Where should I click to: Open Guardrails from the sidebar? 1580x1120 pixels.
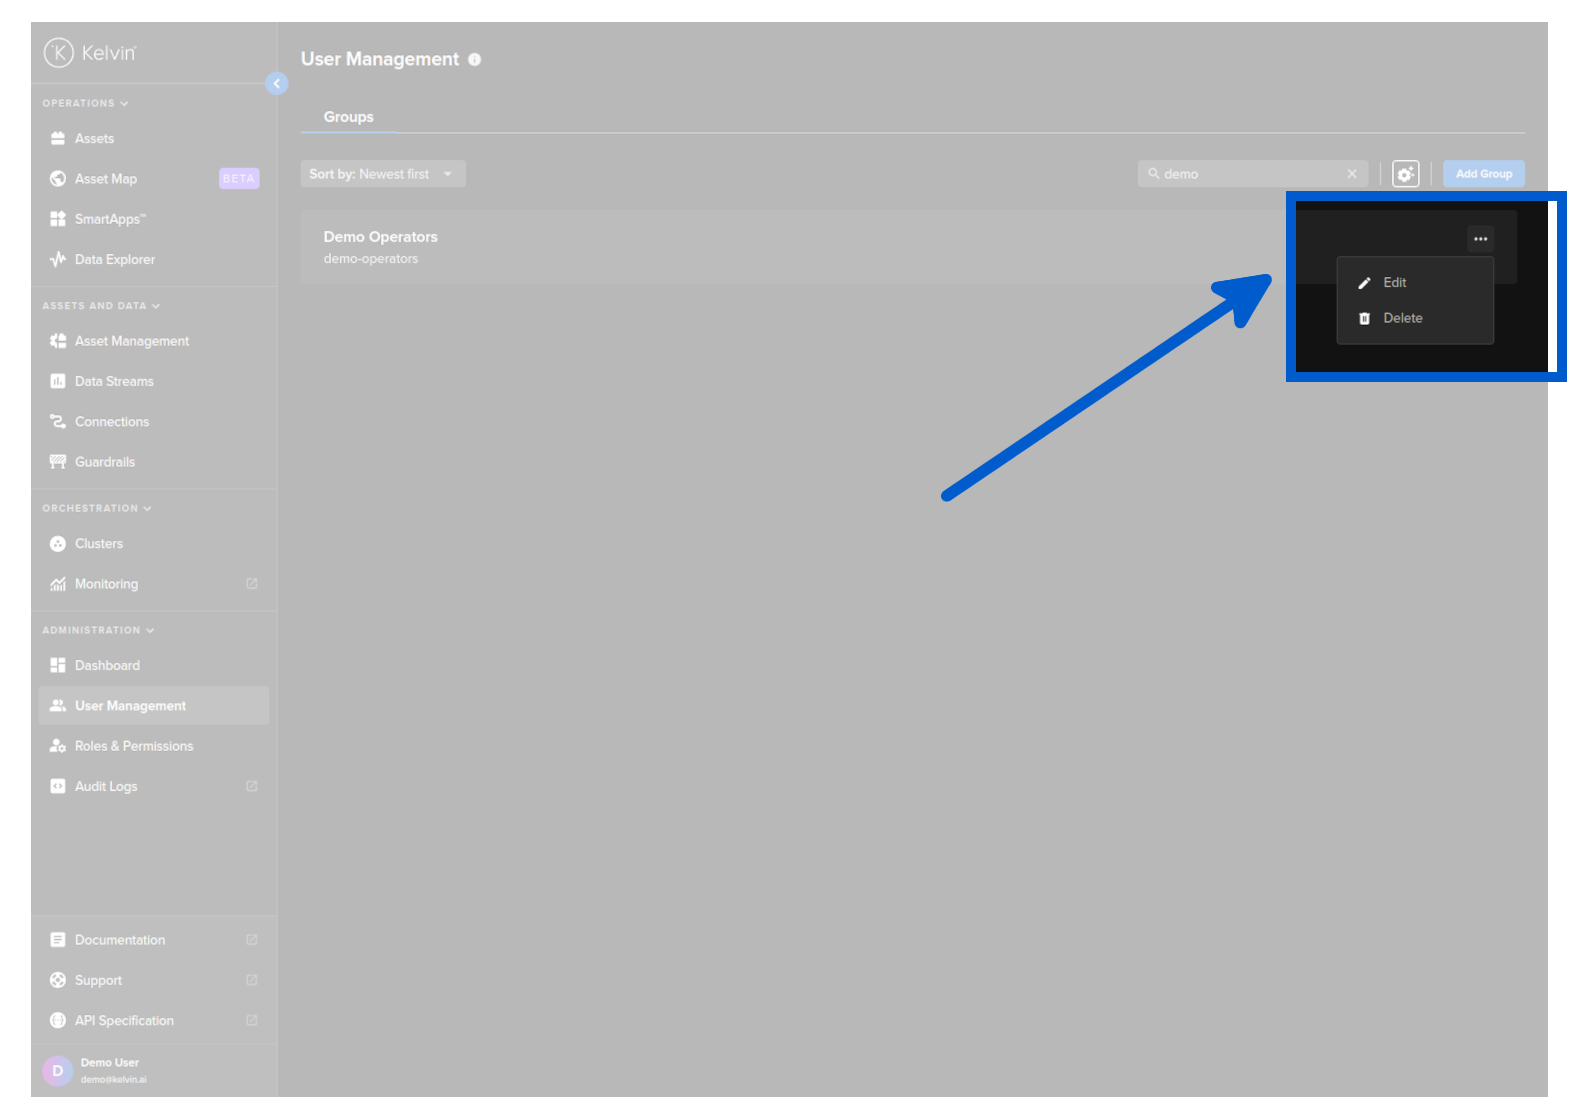coord(104,462)
